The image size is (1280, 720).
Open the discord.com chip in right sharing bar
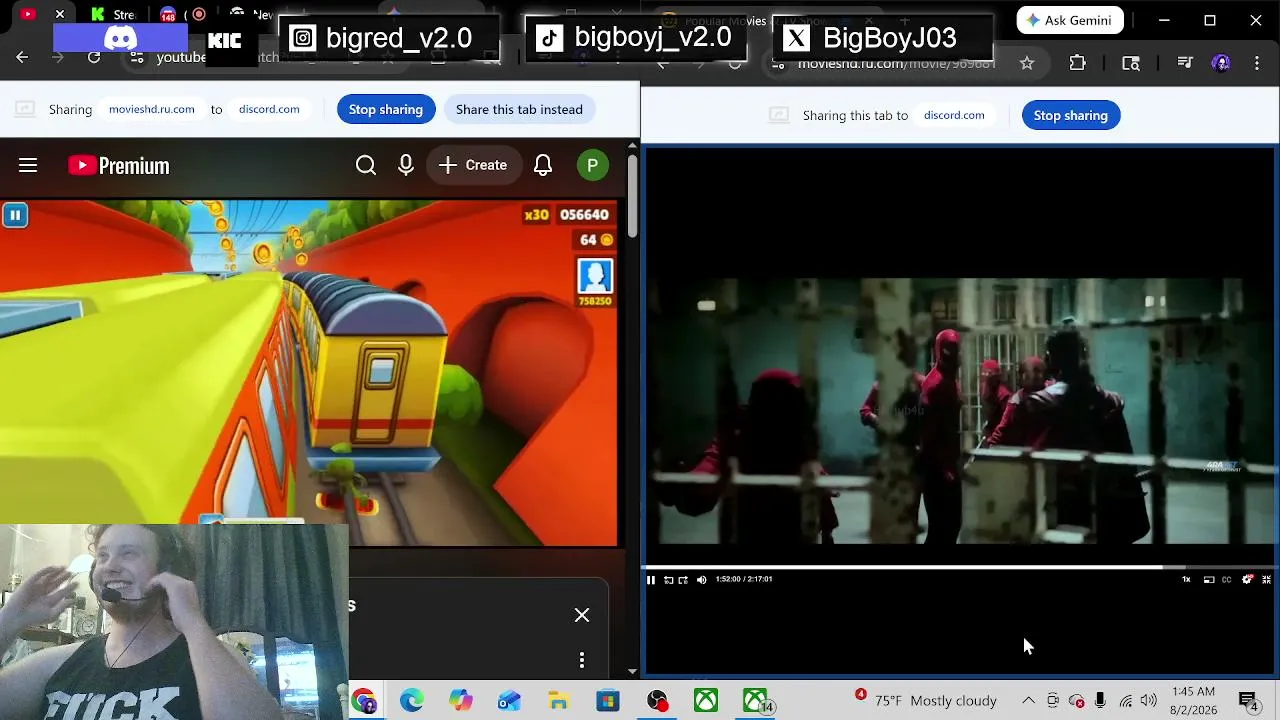pos(954,115)
